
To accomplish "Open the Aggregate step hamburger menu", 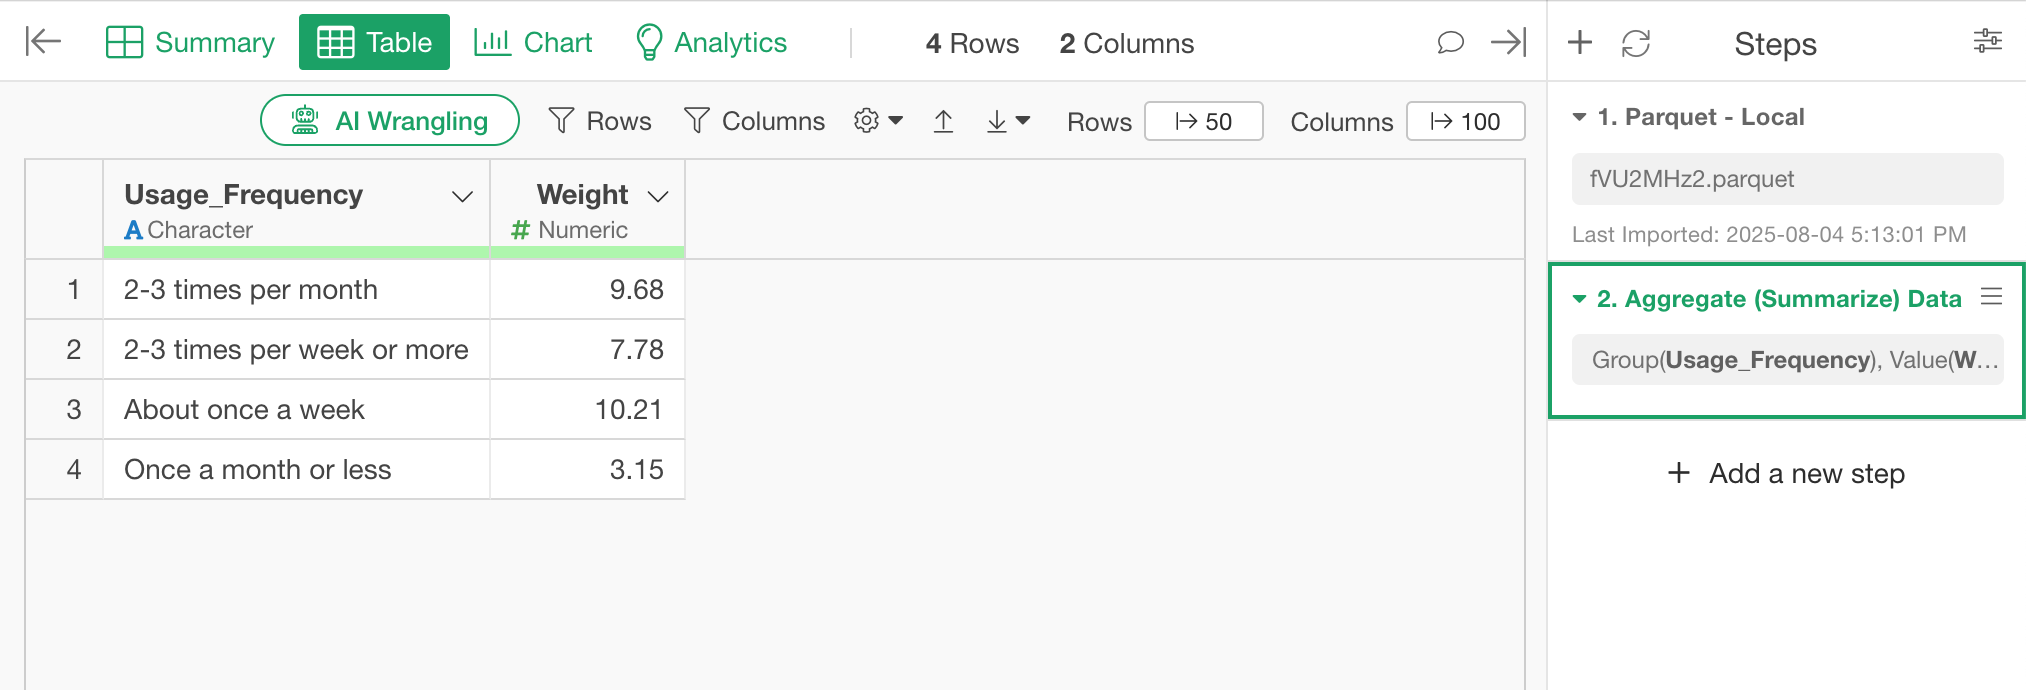I will tap(1991, 296).
